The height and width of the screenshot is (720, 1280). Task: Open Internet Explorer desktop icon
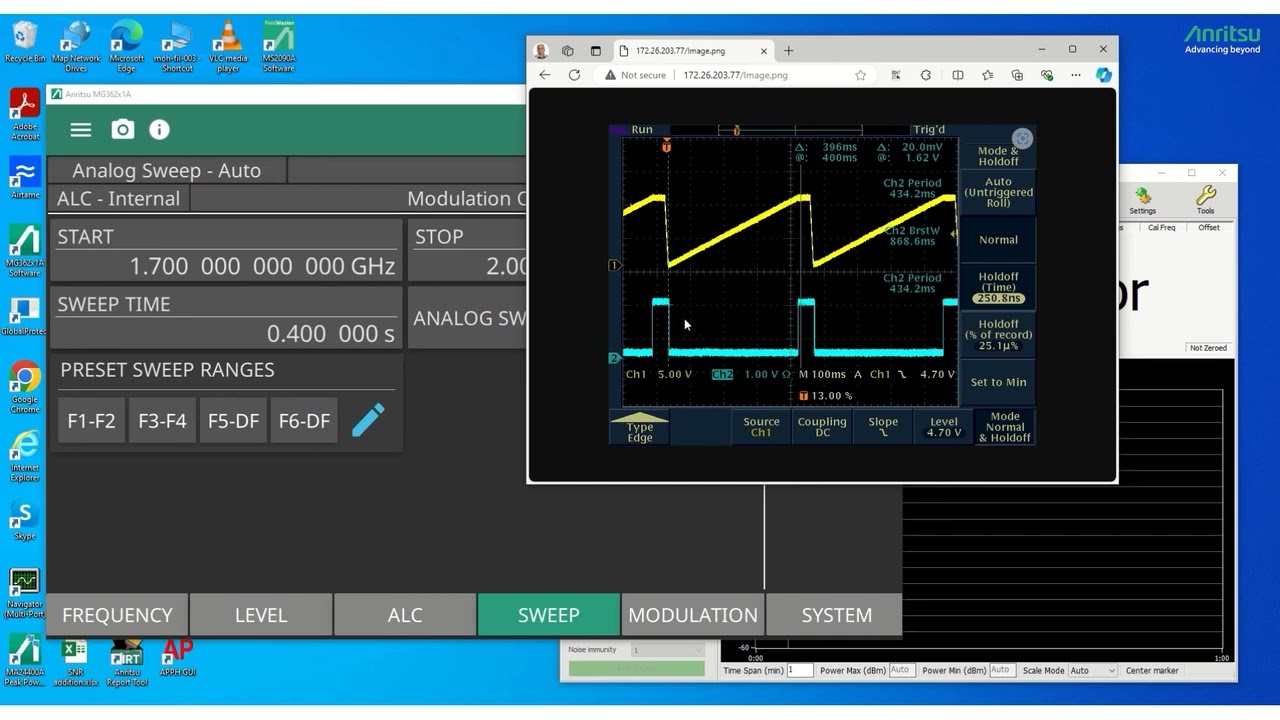pyautogui.click(x=25, y=456)
